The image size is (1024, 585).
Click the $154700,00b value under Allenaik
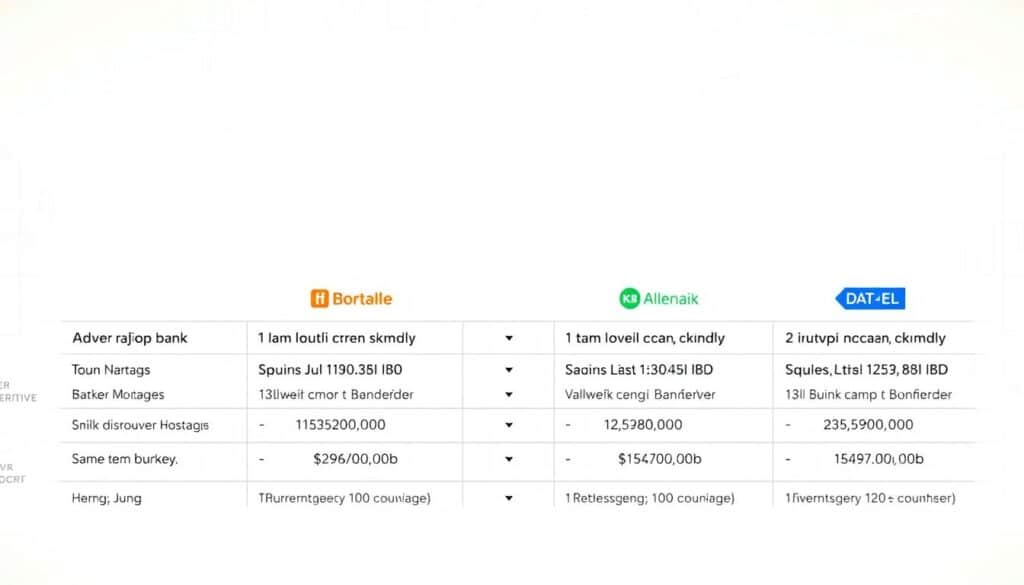tap(659, 460)
